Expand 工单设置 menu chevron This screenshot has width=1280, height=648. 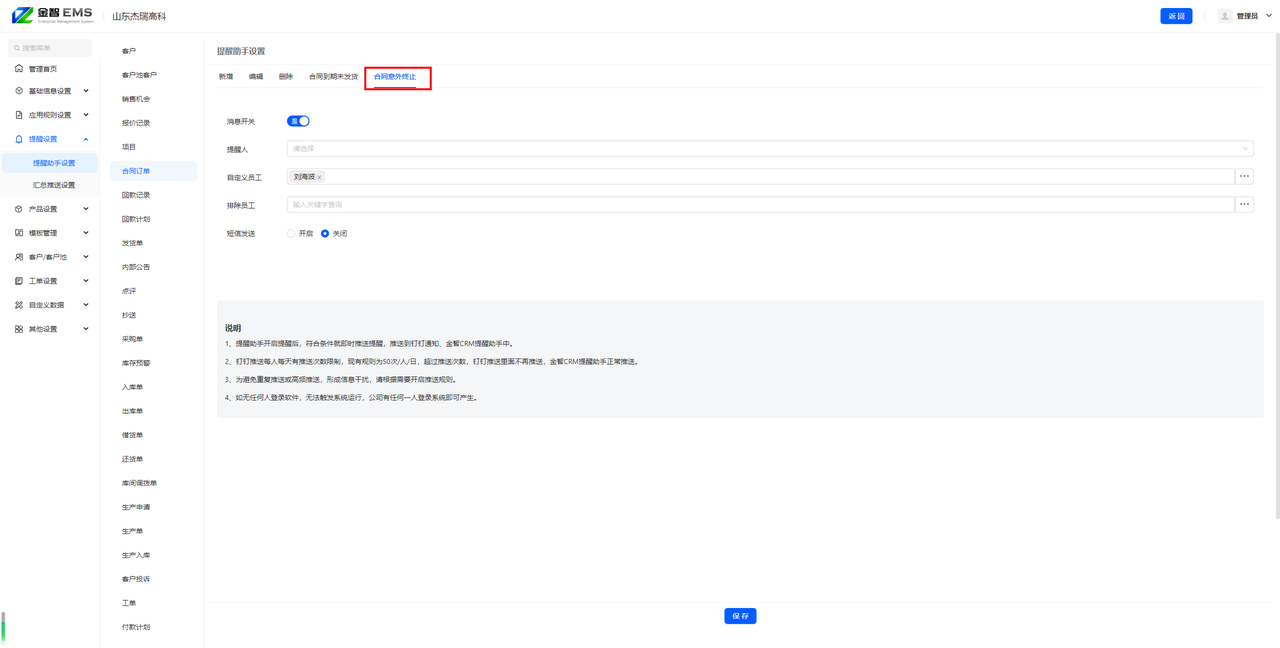tap(86, 281)
